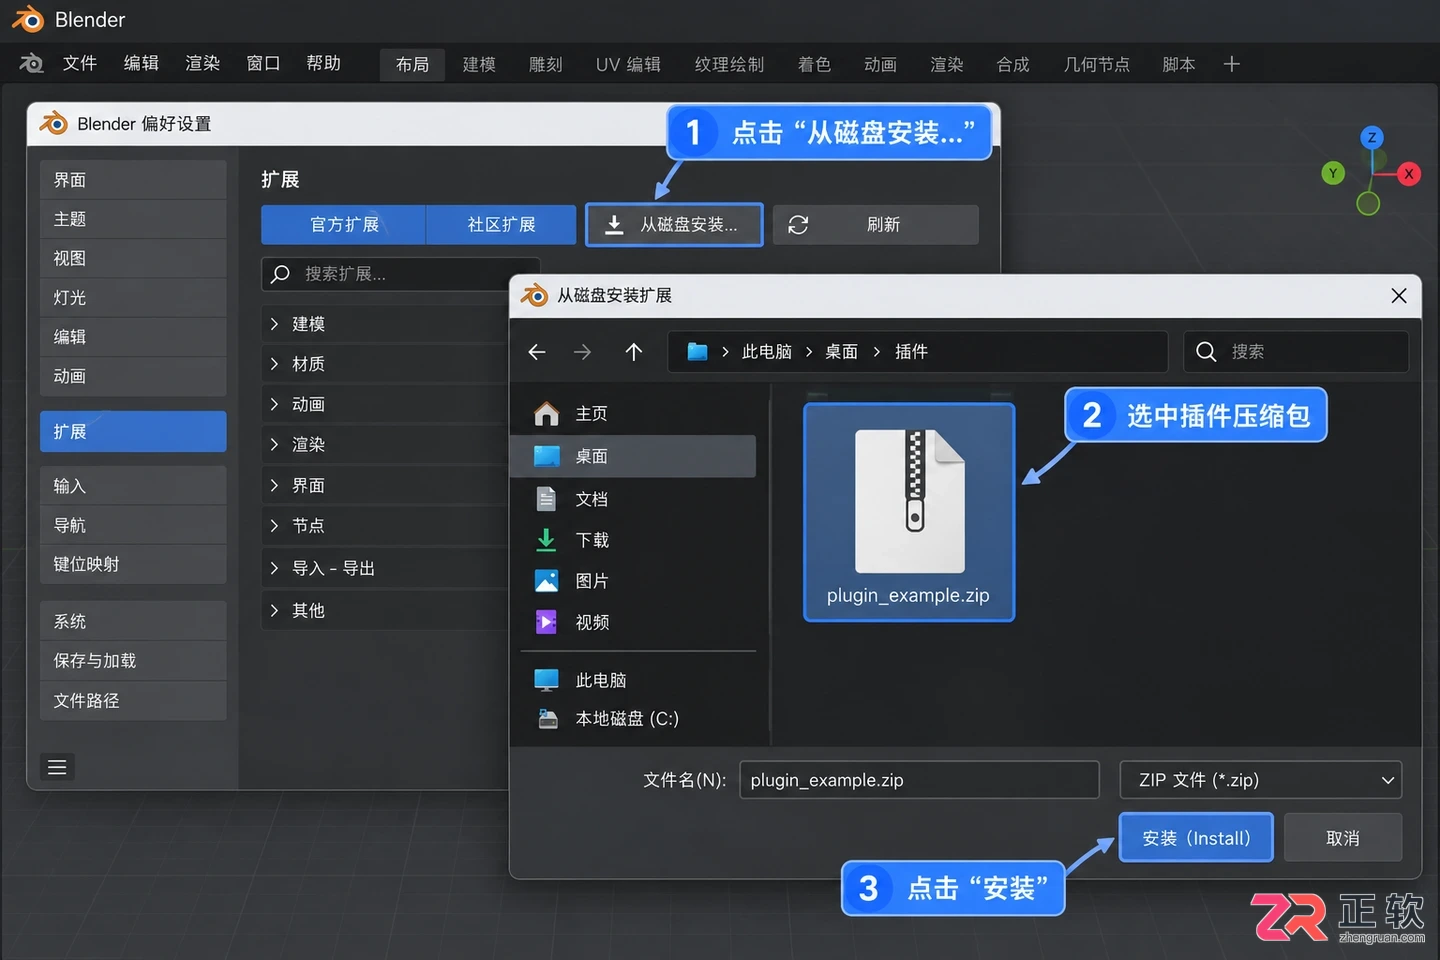
Task: Select 主题 in preferences sidebar
Action: tap(133, 219)
